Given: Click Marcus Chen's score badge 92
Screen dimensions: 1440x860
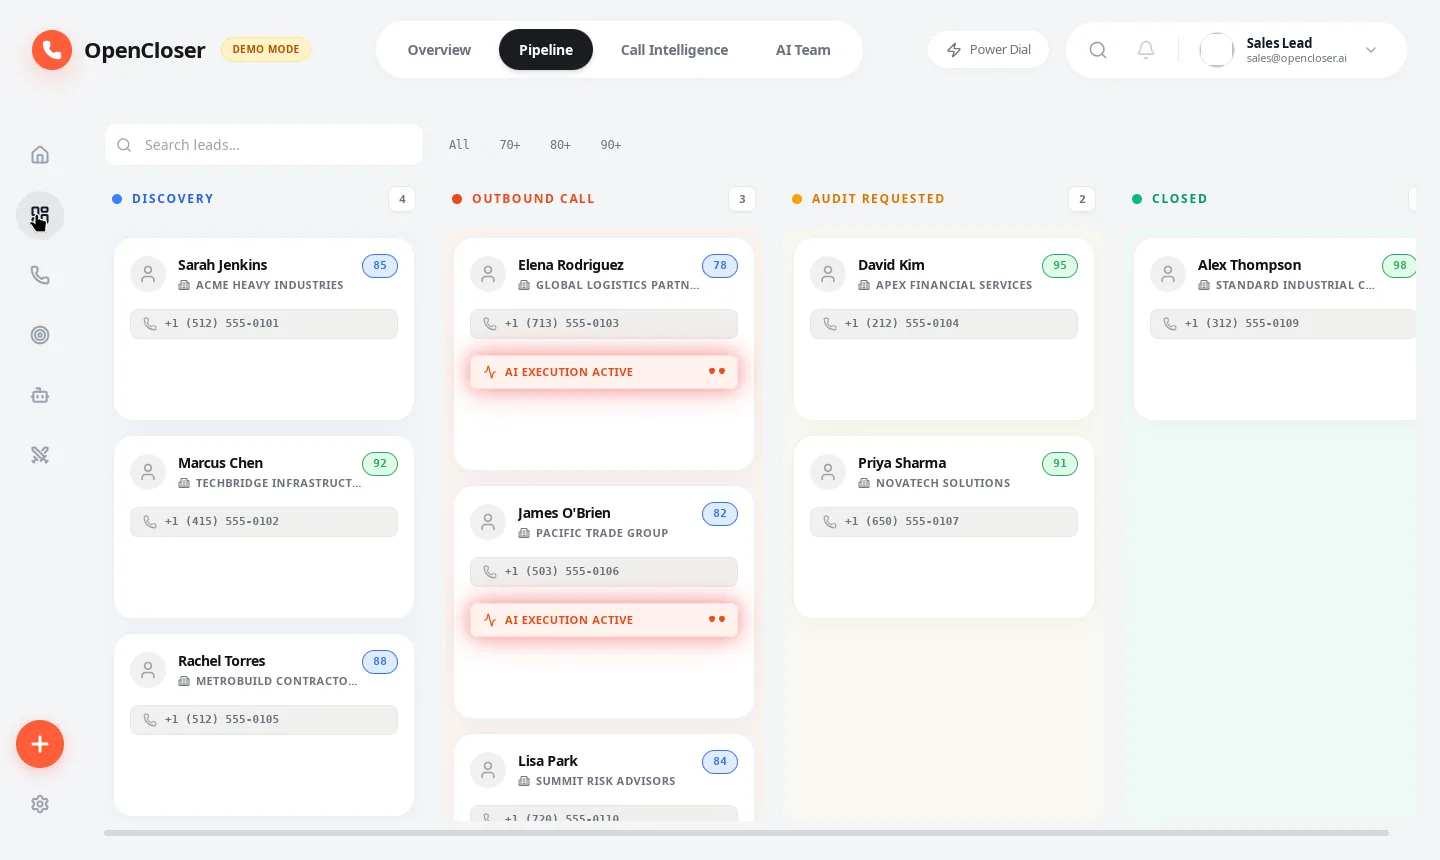Looking at the screenshot, I should point(380,464).
